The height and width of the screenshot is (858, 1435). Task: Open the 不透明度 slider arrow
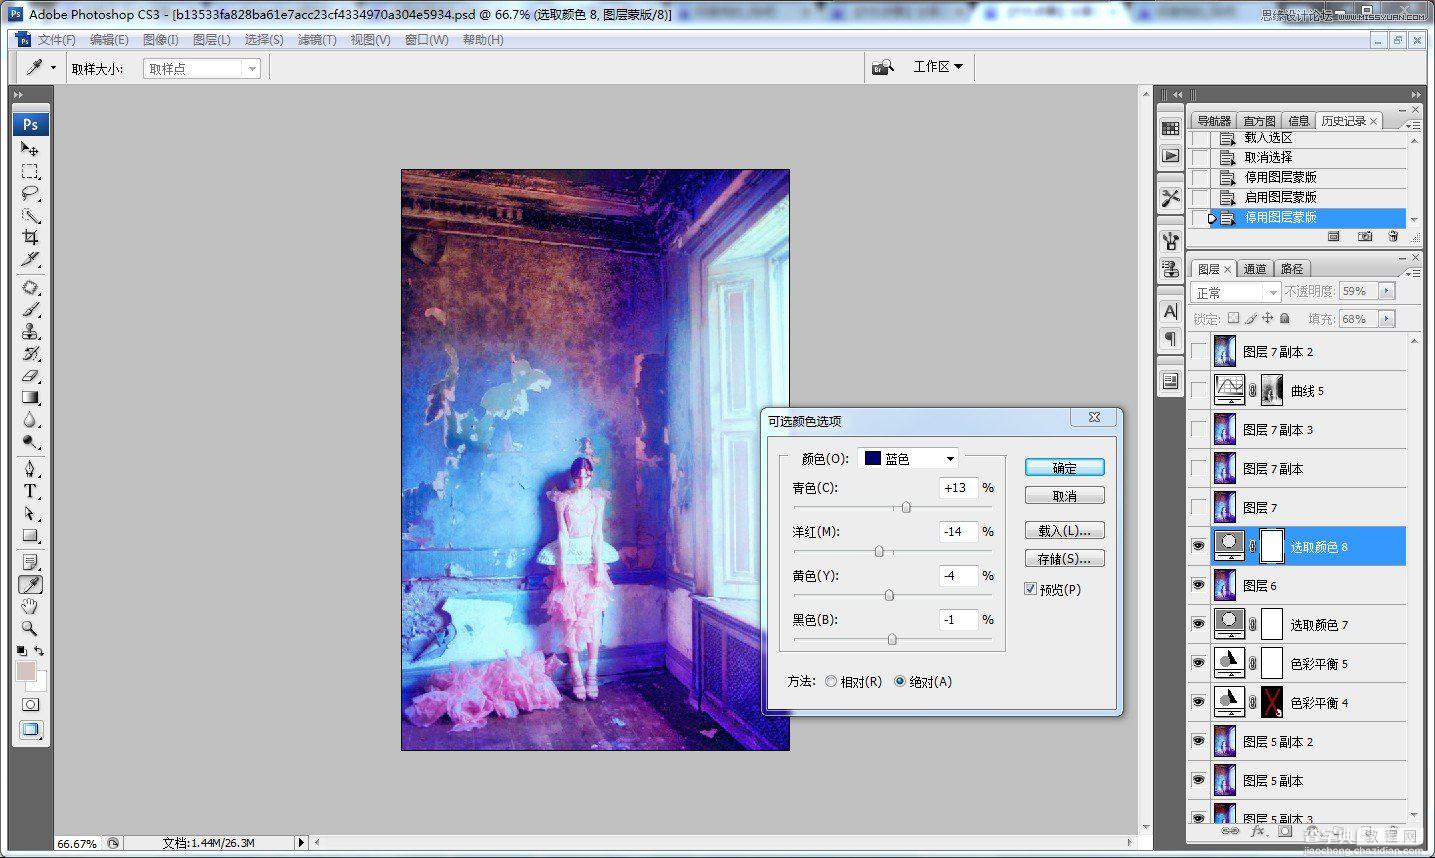(1386, 291)
